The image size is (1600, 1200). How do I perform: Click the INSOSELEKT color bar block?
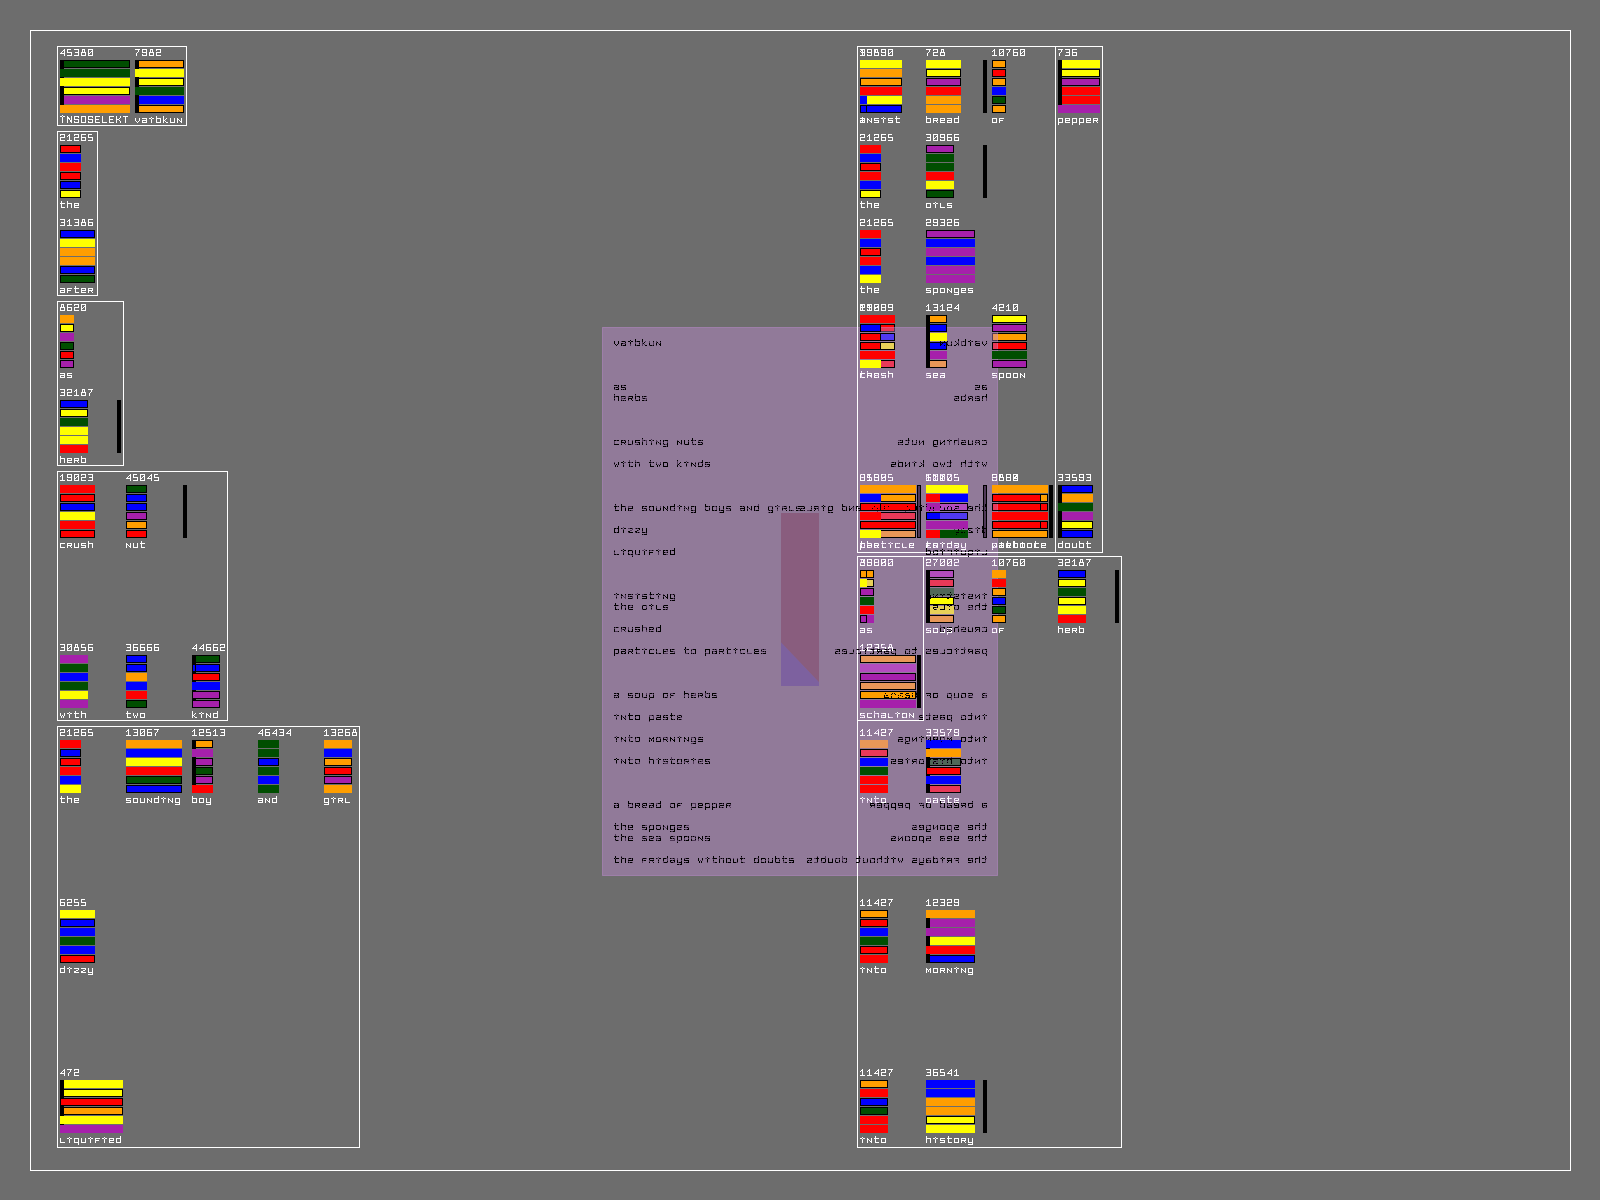coord(95,86)
